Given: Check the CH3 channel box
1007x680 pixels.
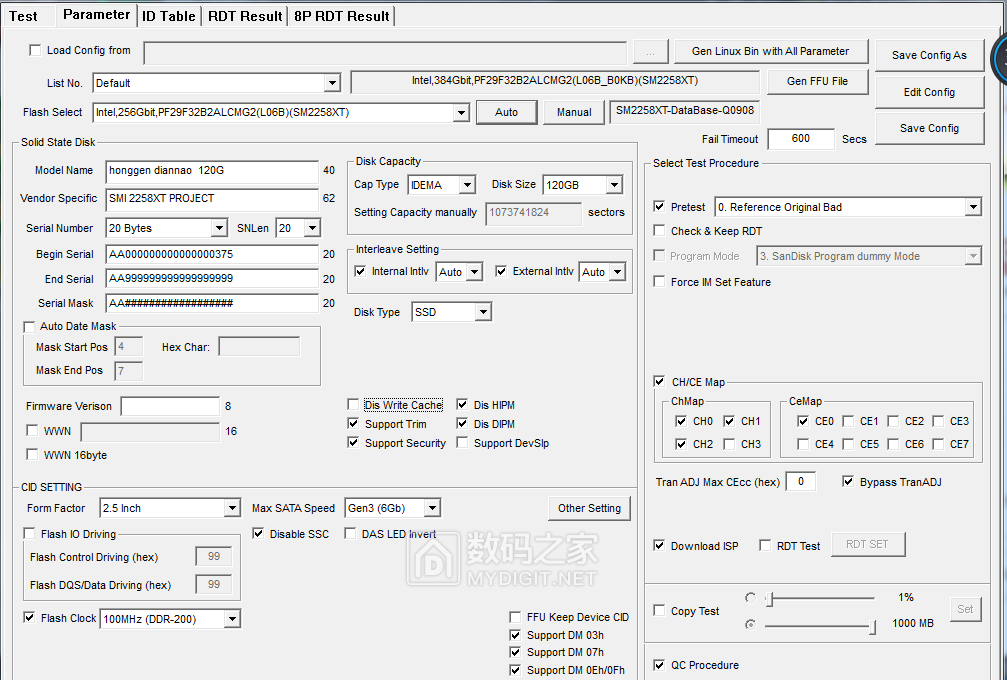Looking at the screenshot, I should [x=729, y=444].
